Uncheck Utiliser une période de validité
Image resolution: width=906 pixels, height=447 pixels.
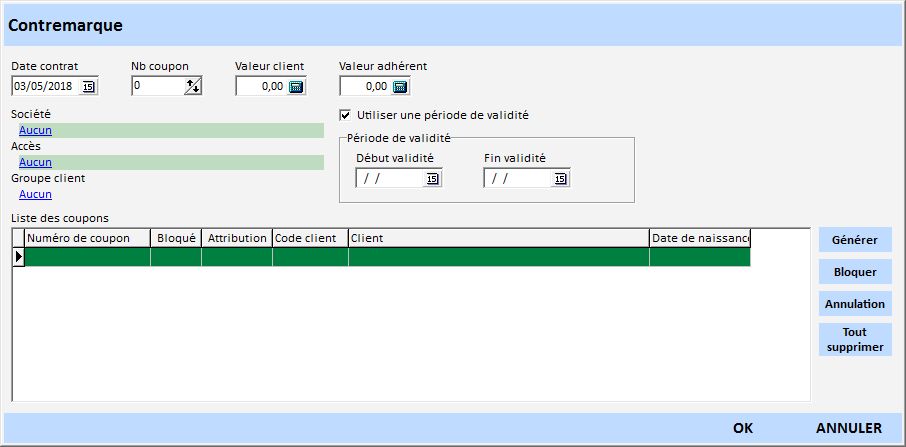(x=346, y=115)
